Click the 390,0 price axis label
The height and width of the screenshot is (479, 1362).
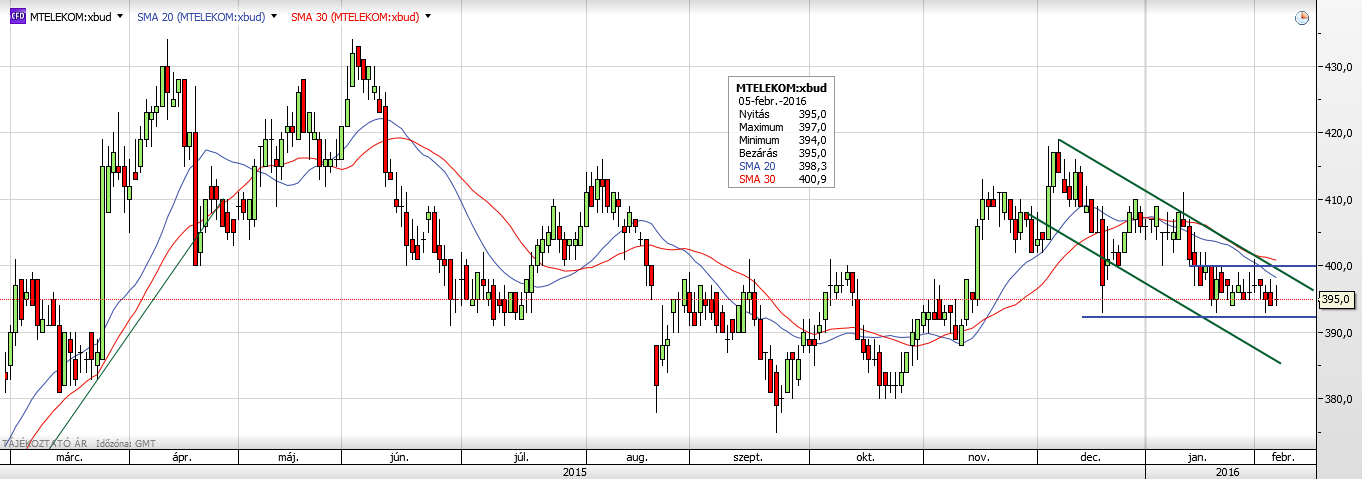1338,333
